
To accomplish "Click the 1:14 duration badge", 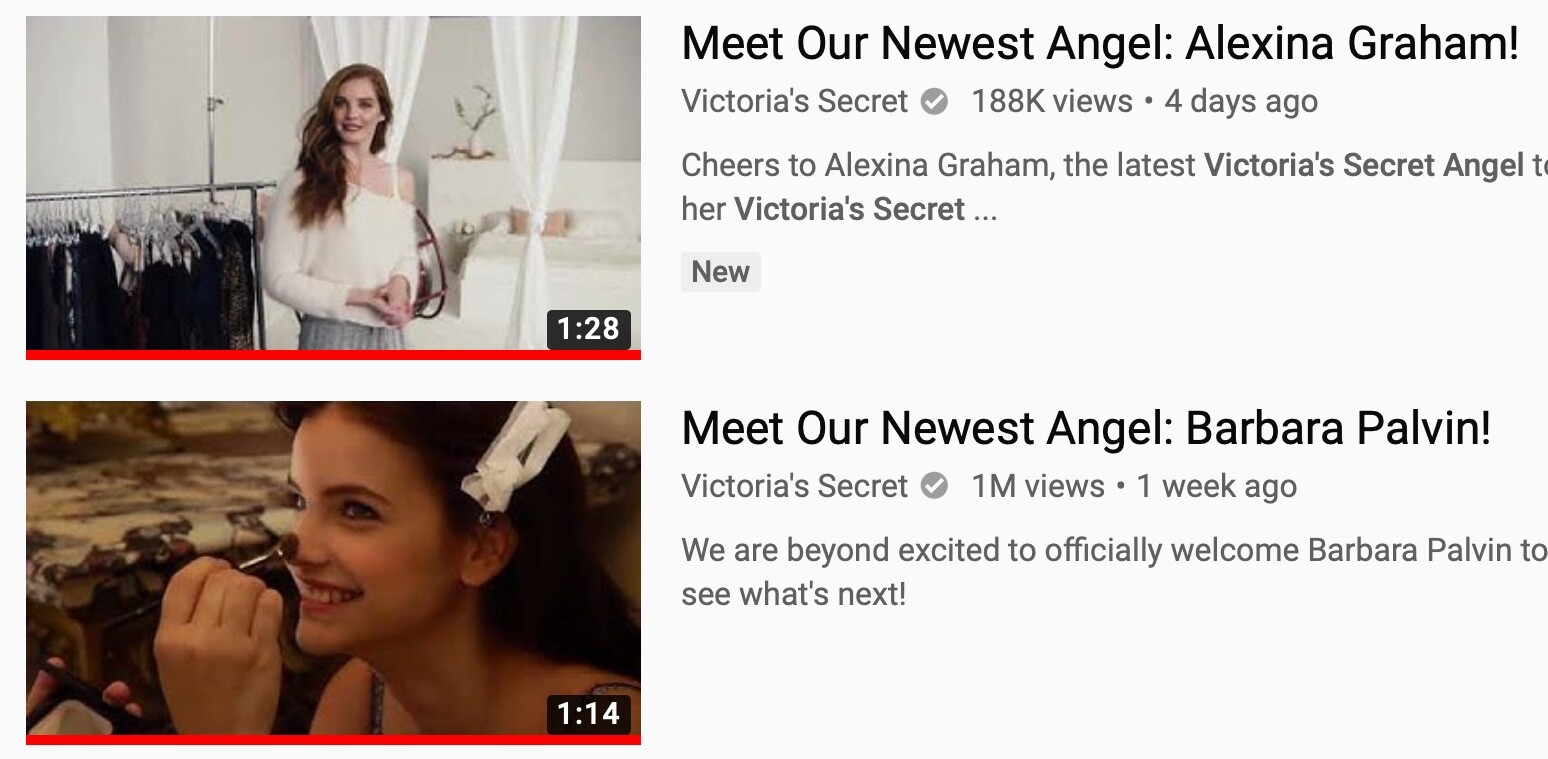I will tap(589, 714).
